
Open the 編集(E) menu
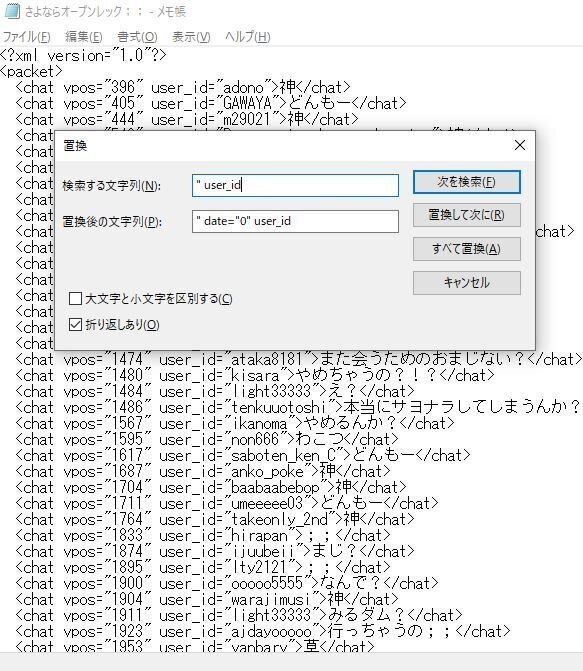[83, 37]
